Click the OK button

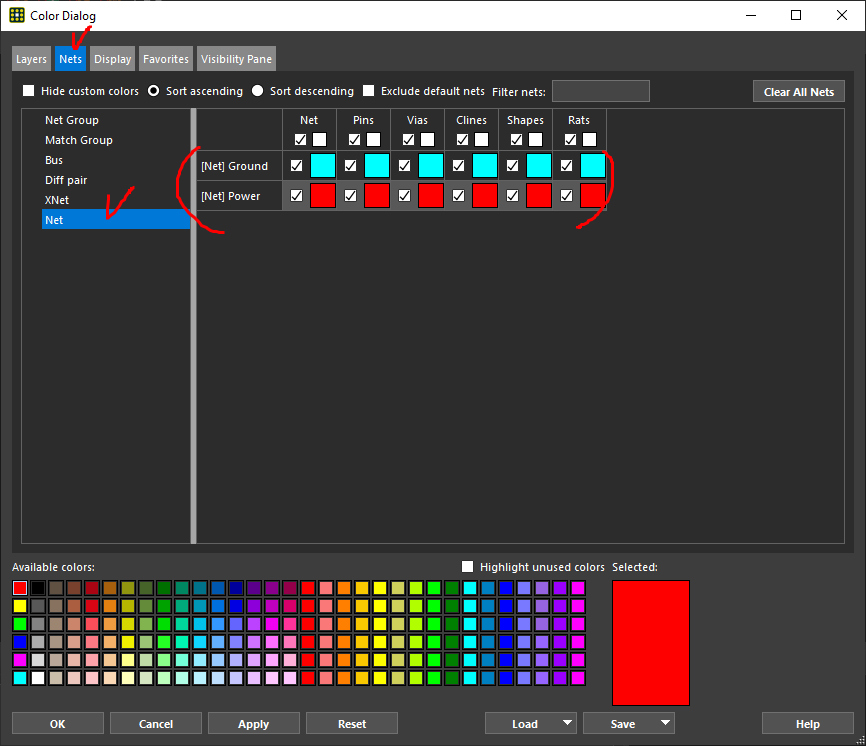pos(58,723)
